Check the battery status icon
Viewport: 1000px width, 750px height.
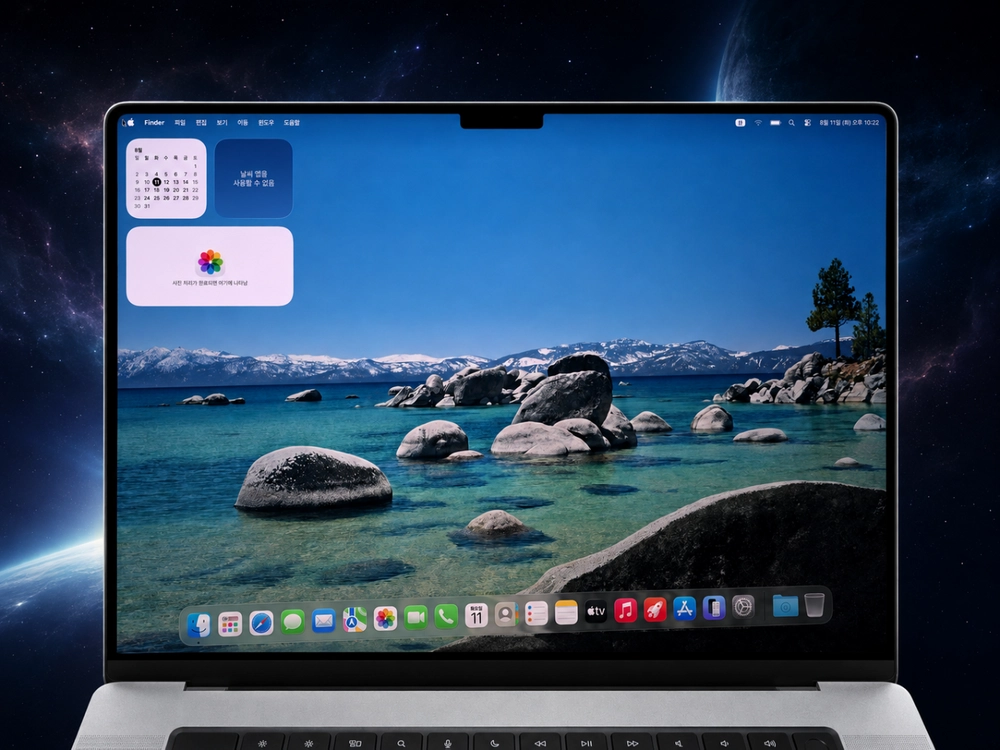(776, 122)
